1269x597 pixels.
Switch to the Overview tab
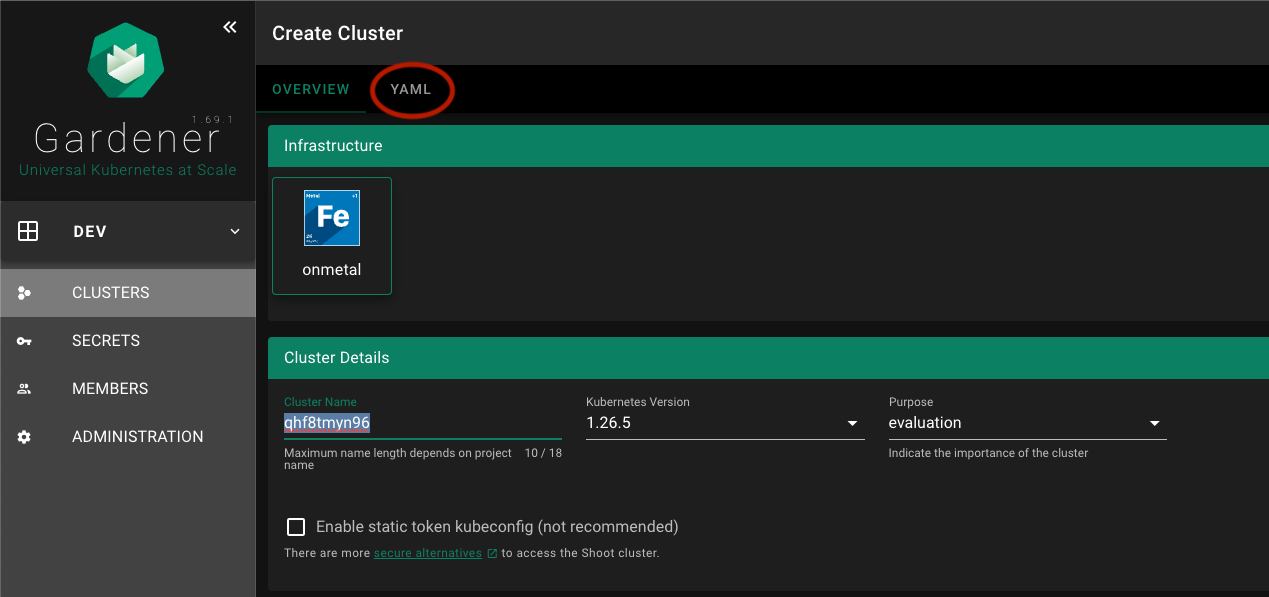pyautogui.click(x=311, y=89)
